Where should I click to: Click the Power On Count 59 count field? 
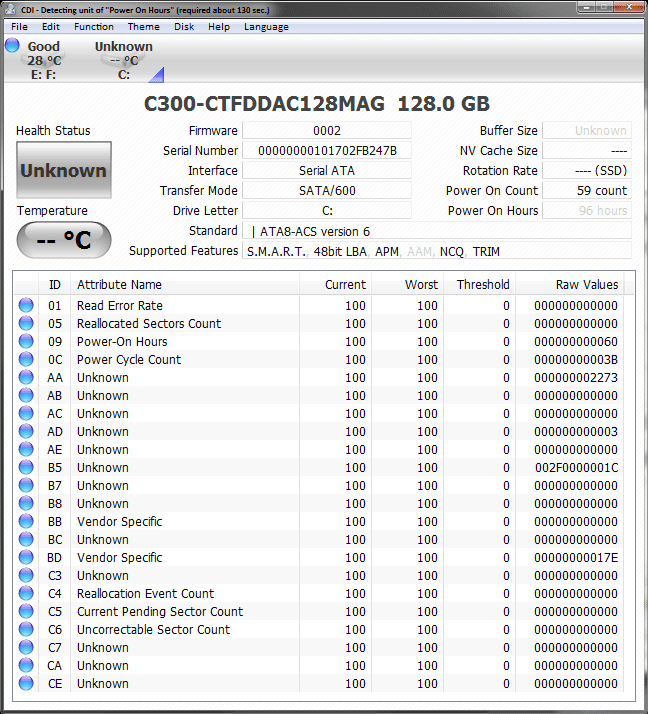pos(587,191)
